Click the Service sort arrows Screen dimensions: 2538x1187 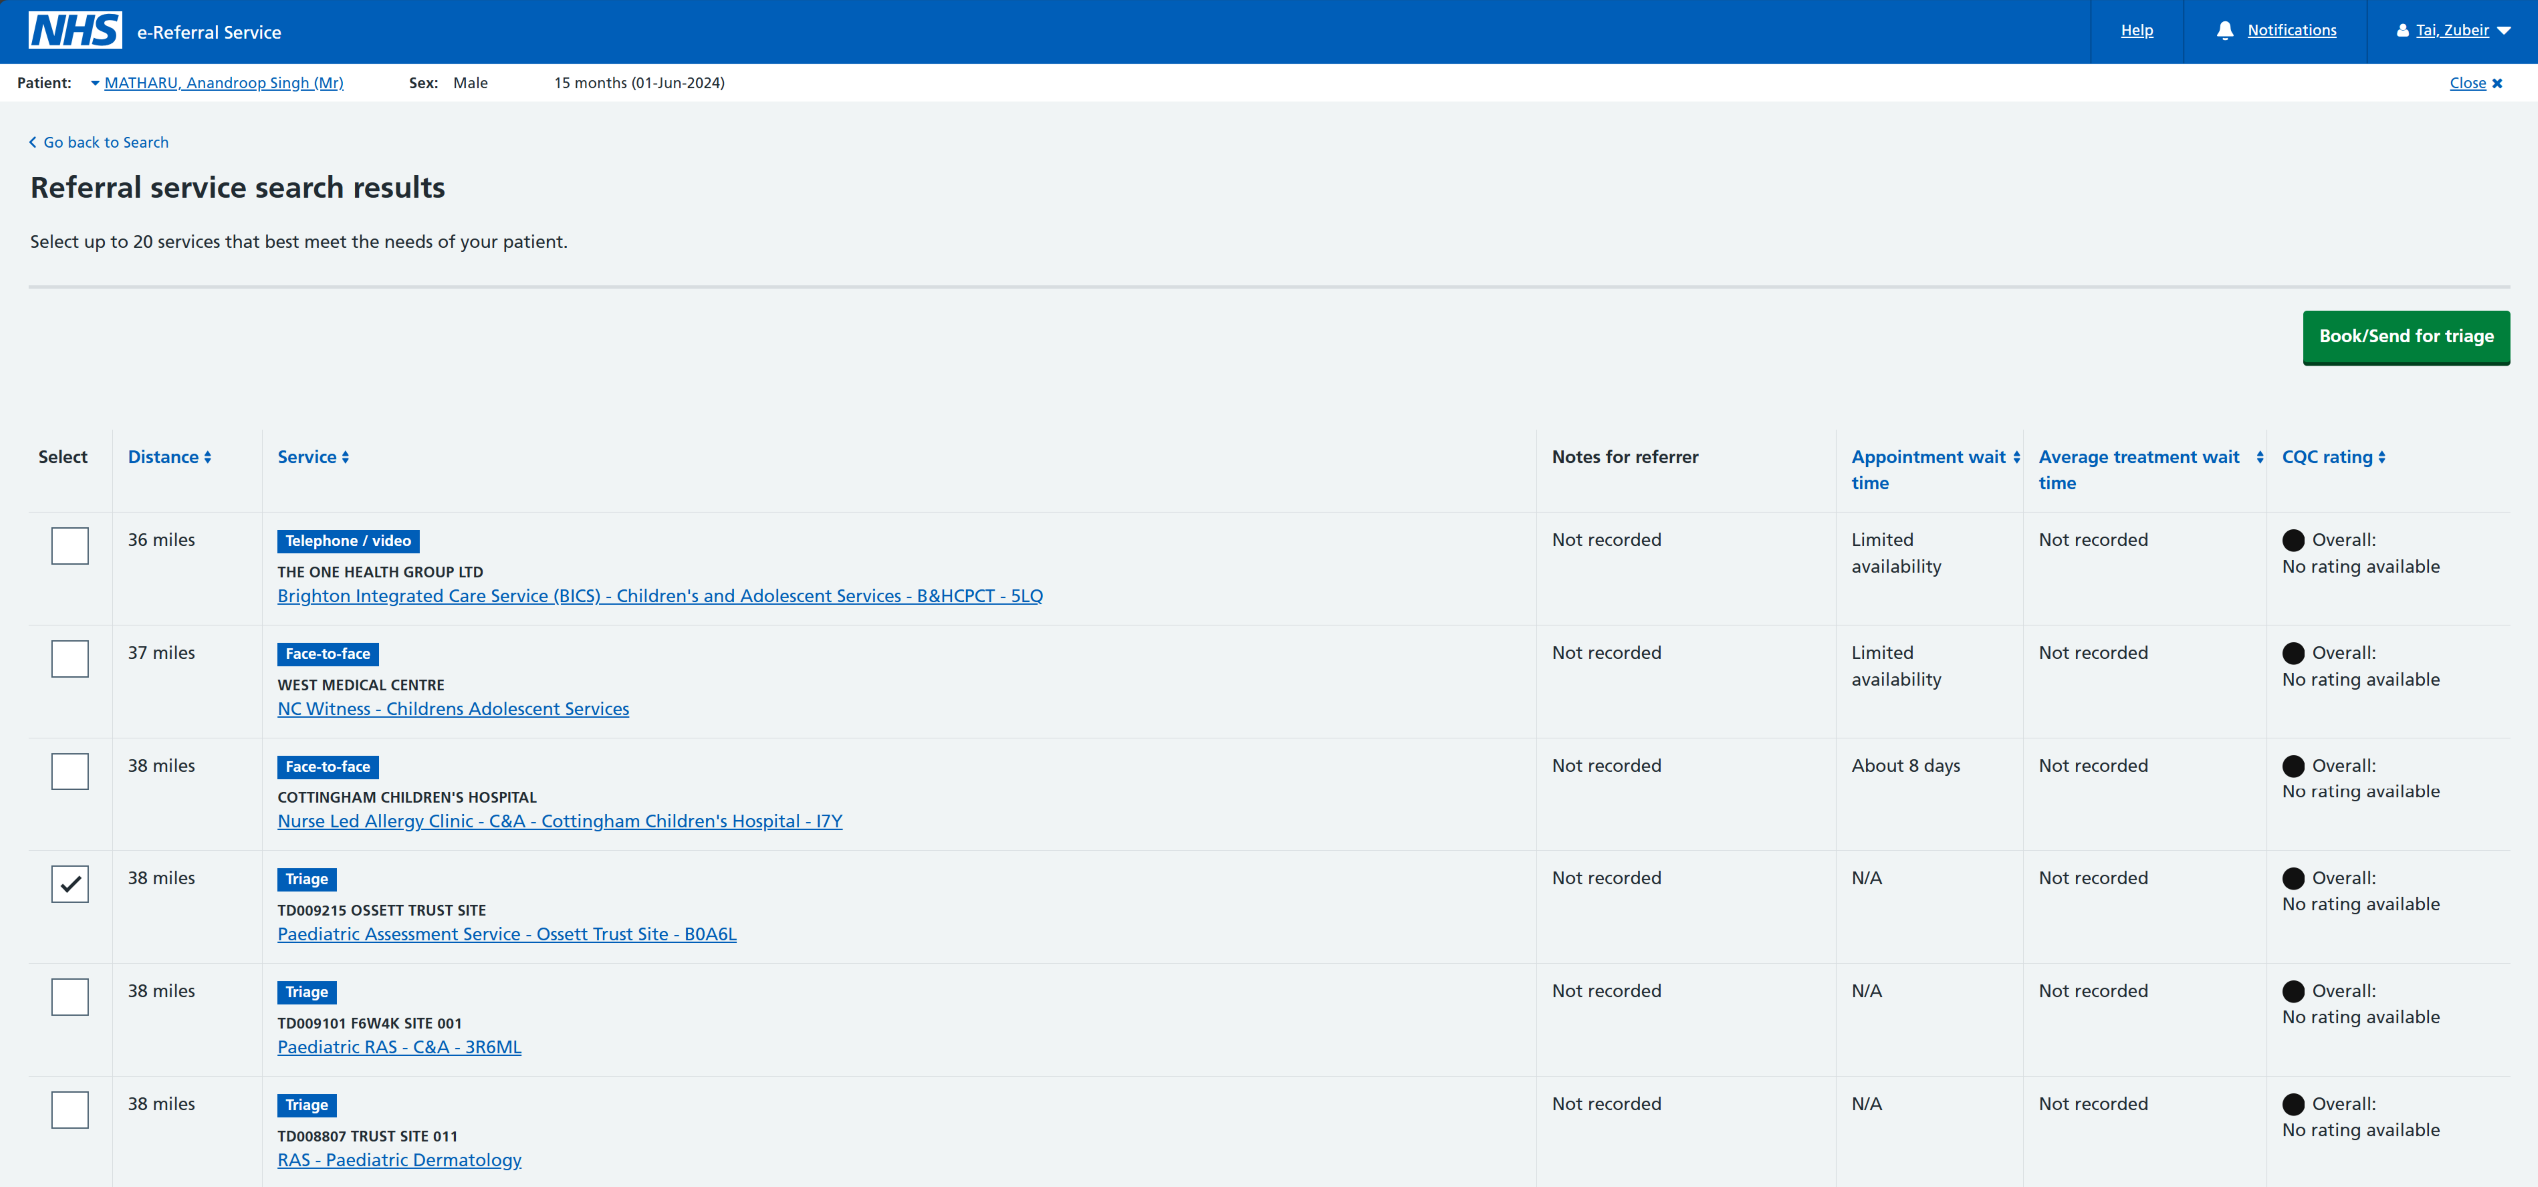346,457
